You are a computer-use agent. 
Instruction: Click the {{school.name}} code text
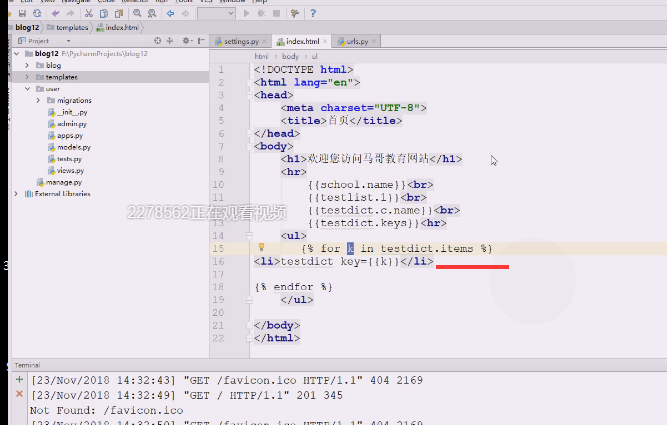click(357, 185)
